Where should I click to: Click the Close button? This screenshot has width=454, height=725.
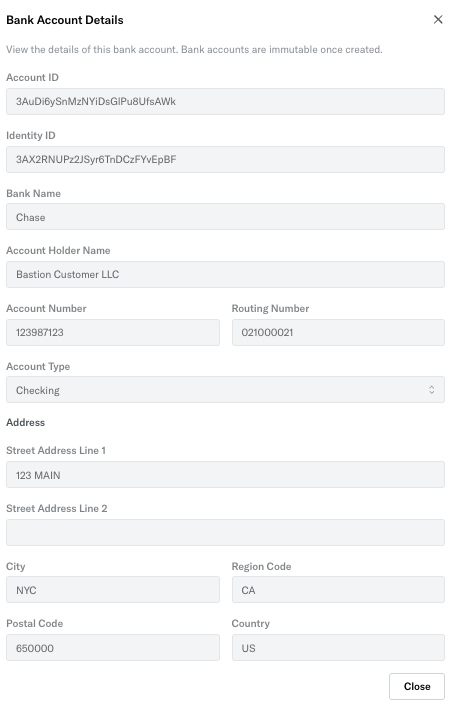417,686
